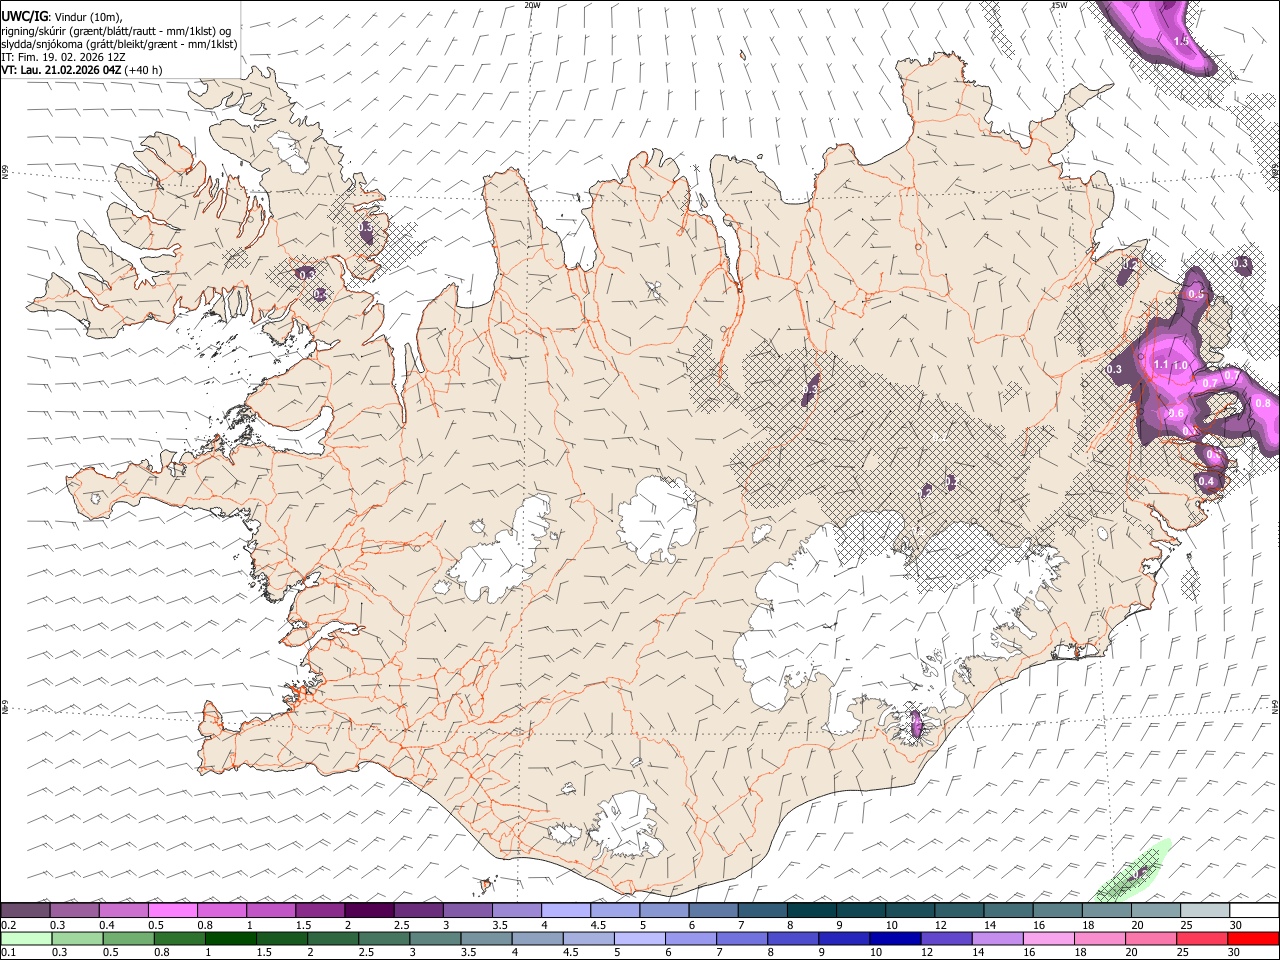Pick the bright red swatch after 30
Image resolution: width=1280 pixels, height=960 pixels.
[1254, 938]
